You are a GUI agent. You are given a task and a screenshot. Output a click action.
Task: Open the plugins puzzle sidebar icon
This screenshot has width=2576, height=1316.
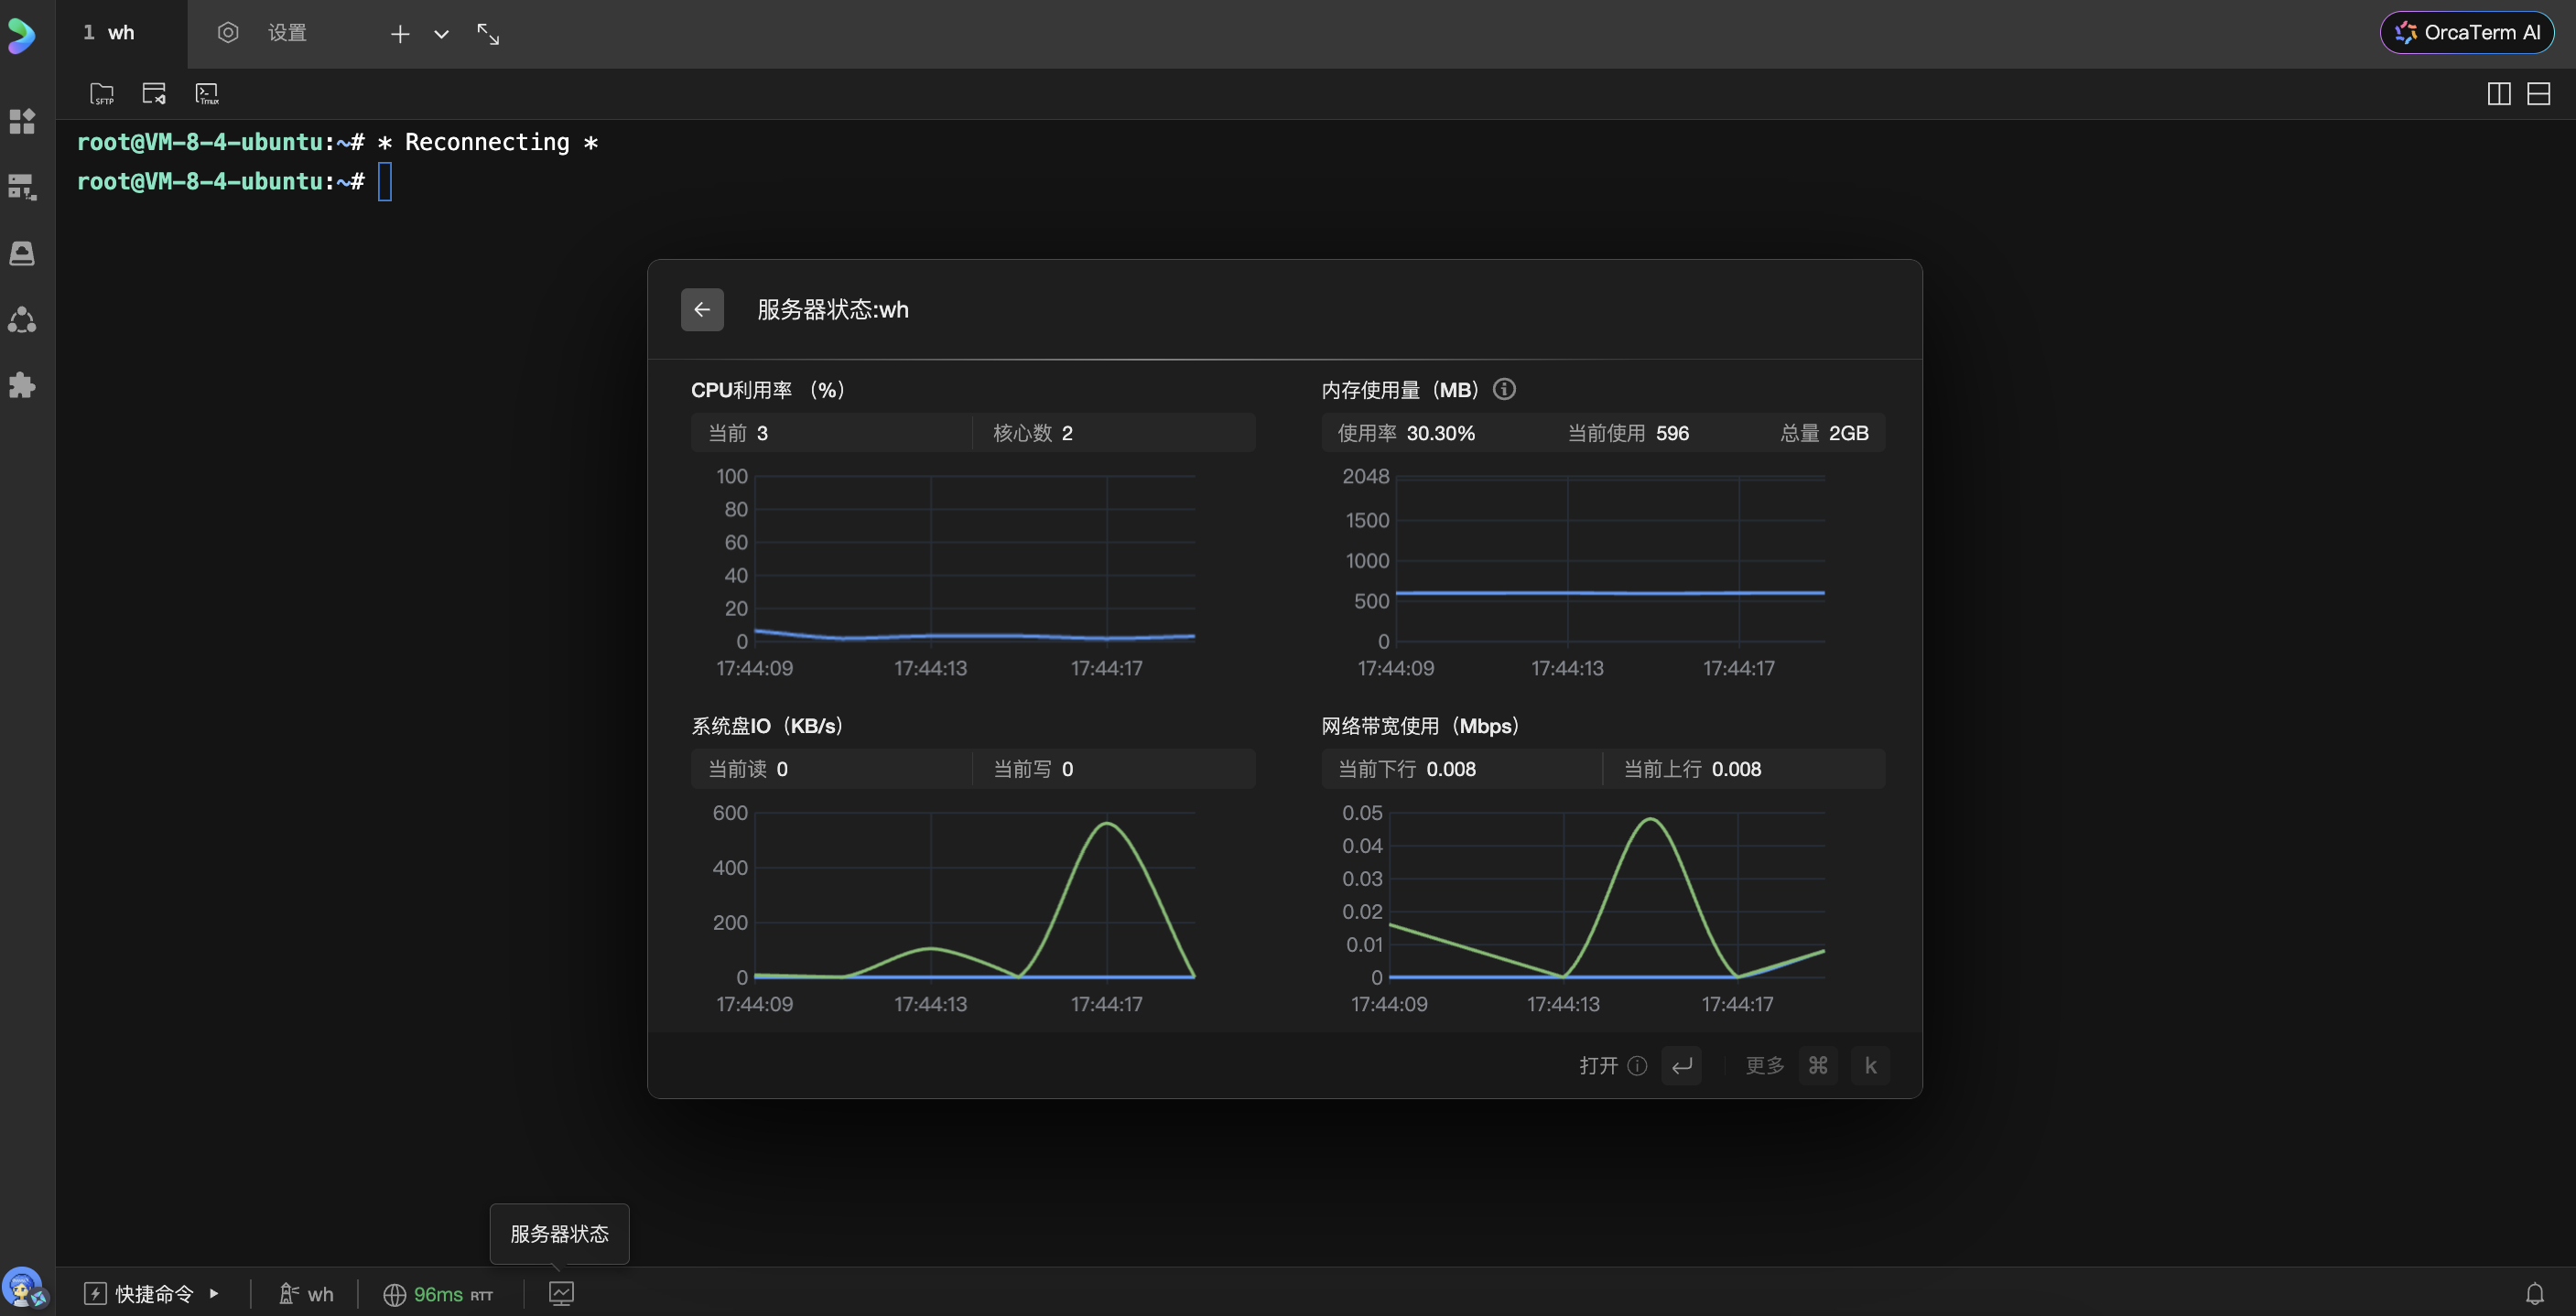pyautogui.click(x=22, y=386)
